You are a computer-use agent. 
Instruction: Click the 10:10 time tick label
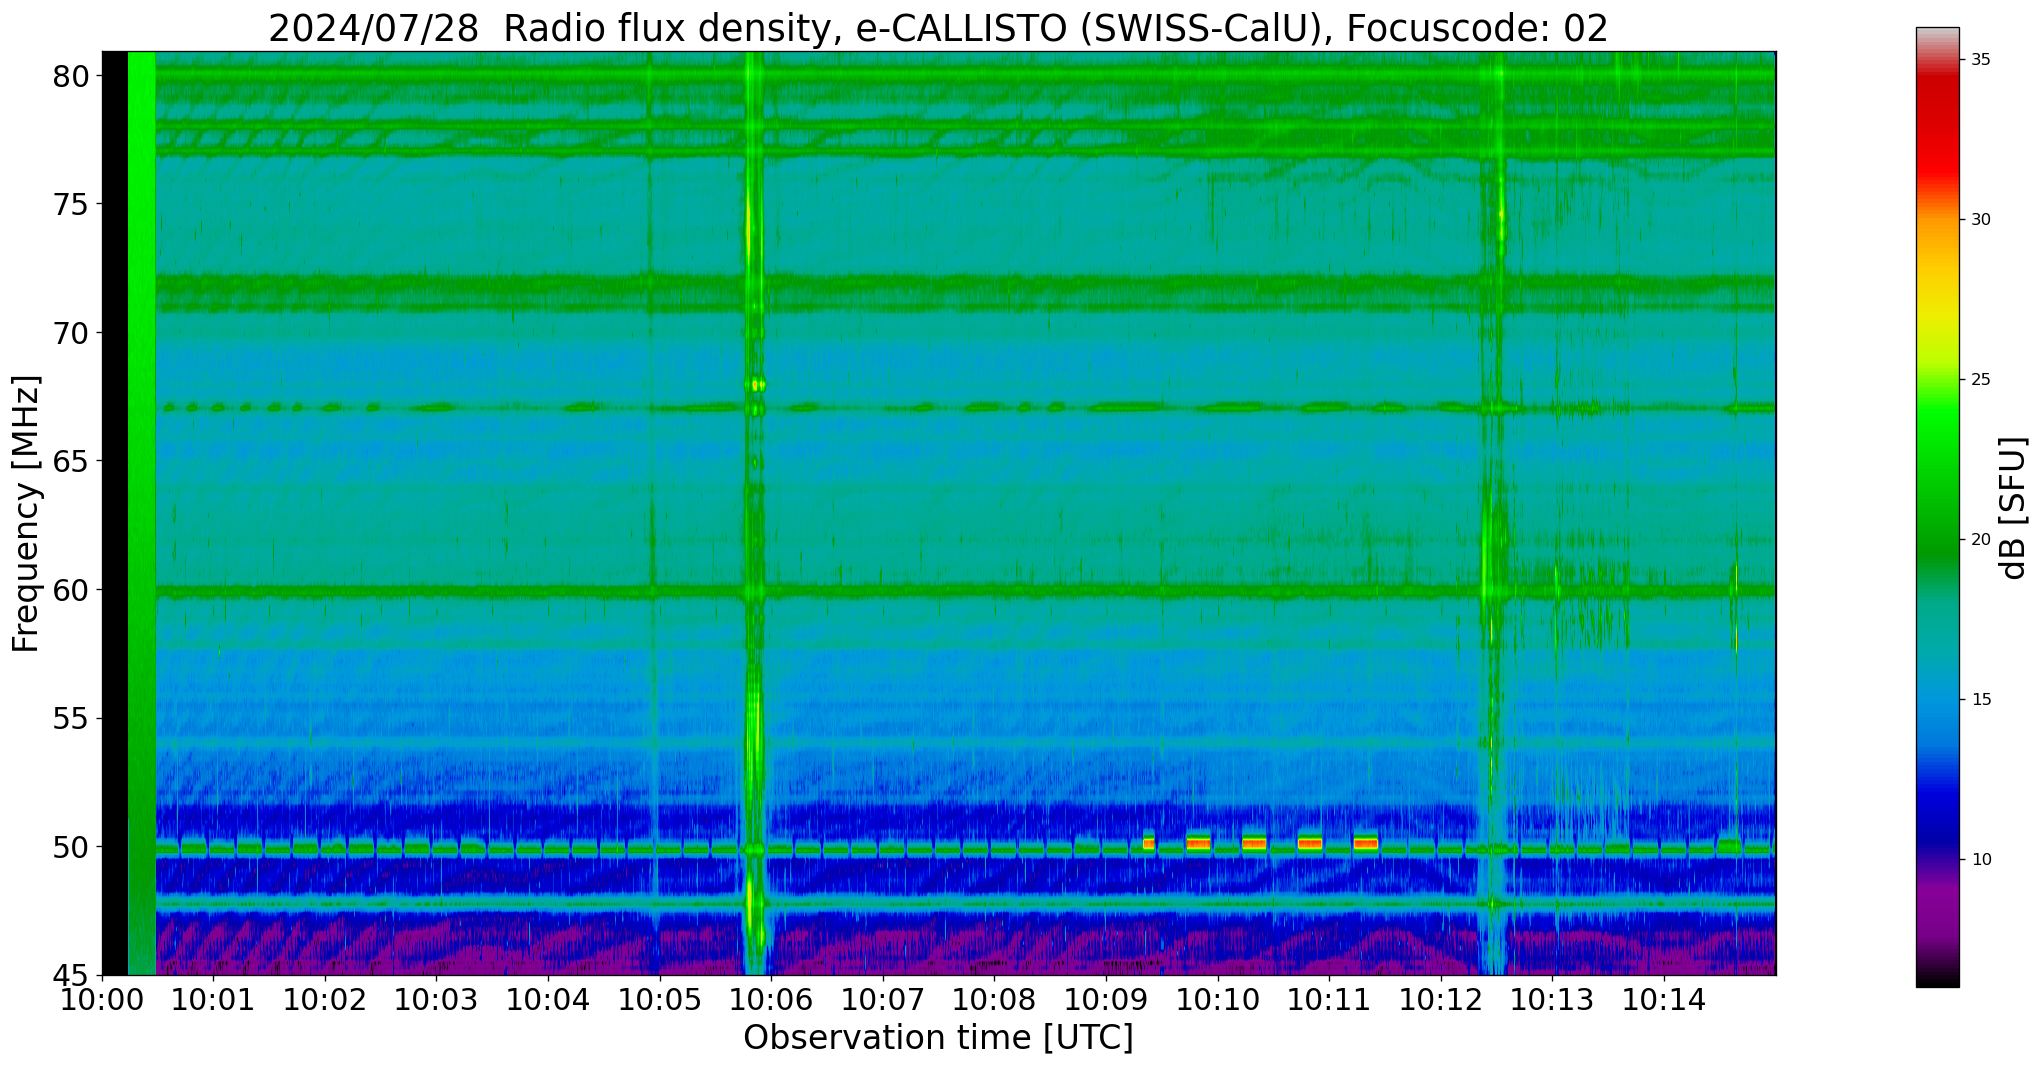[x=1218, y=1001]
